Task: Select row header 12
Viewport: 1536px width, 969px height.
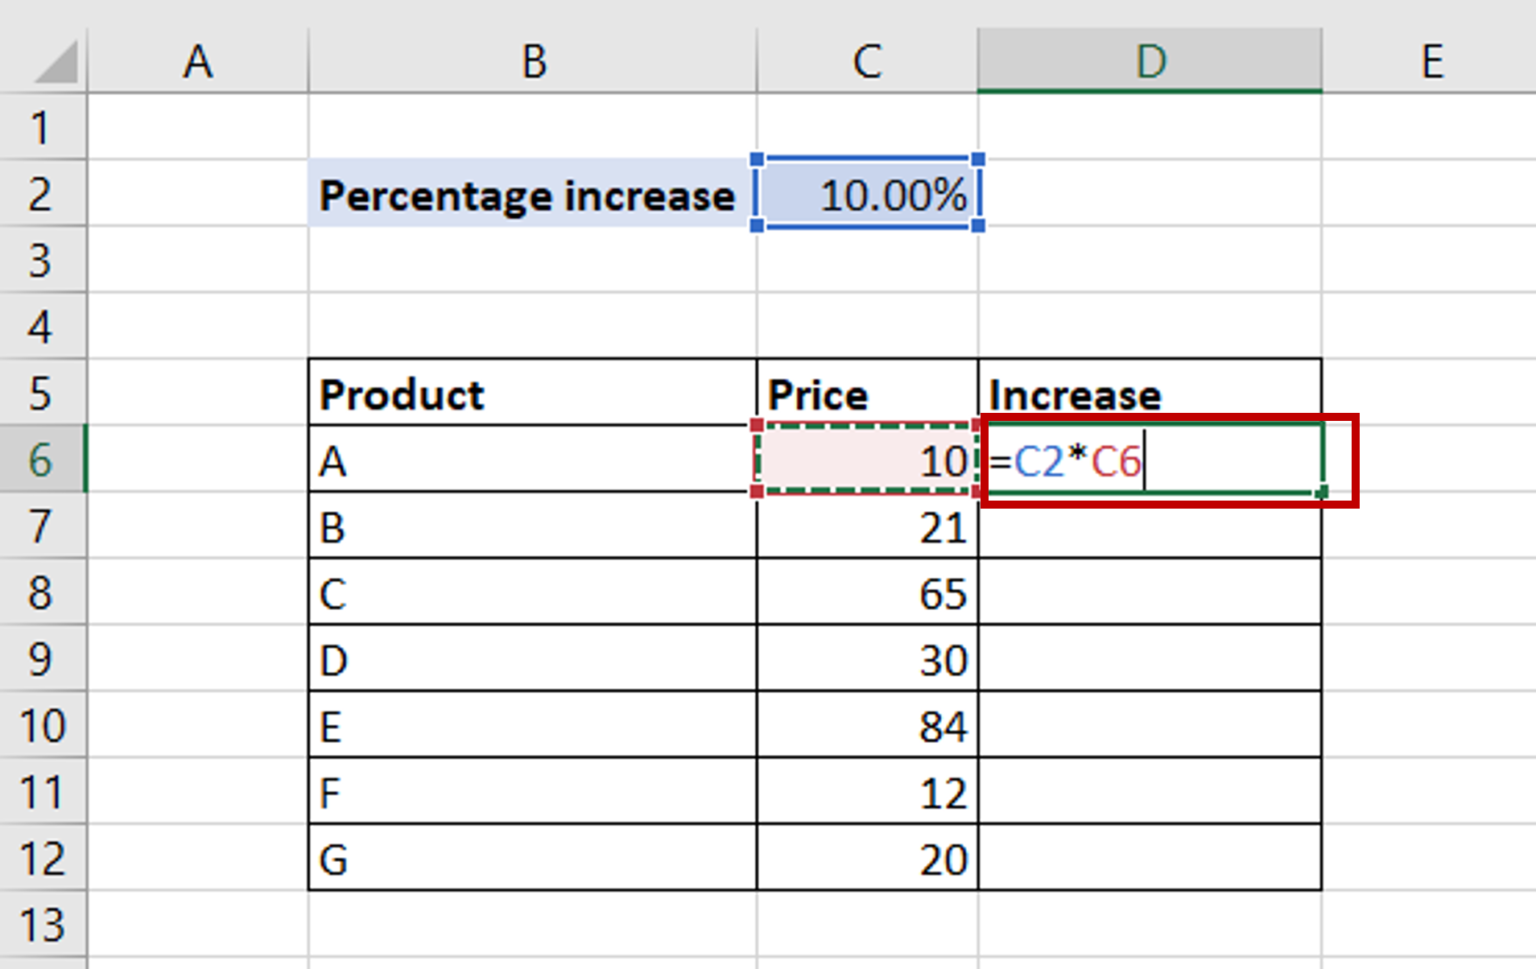Action: 42,860
